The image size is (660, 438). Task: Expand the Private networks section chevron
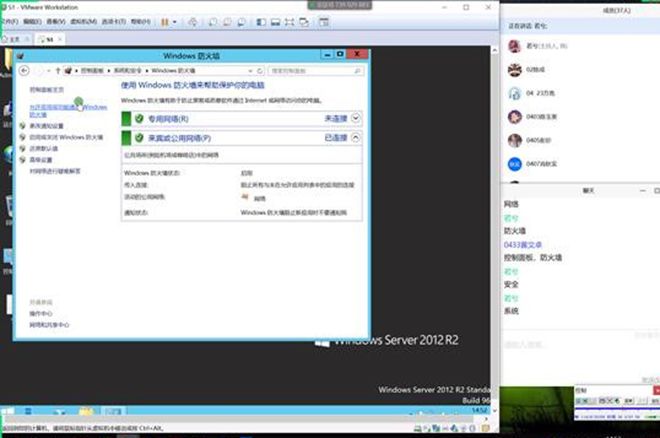(356, 118)
